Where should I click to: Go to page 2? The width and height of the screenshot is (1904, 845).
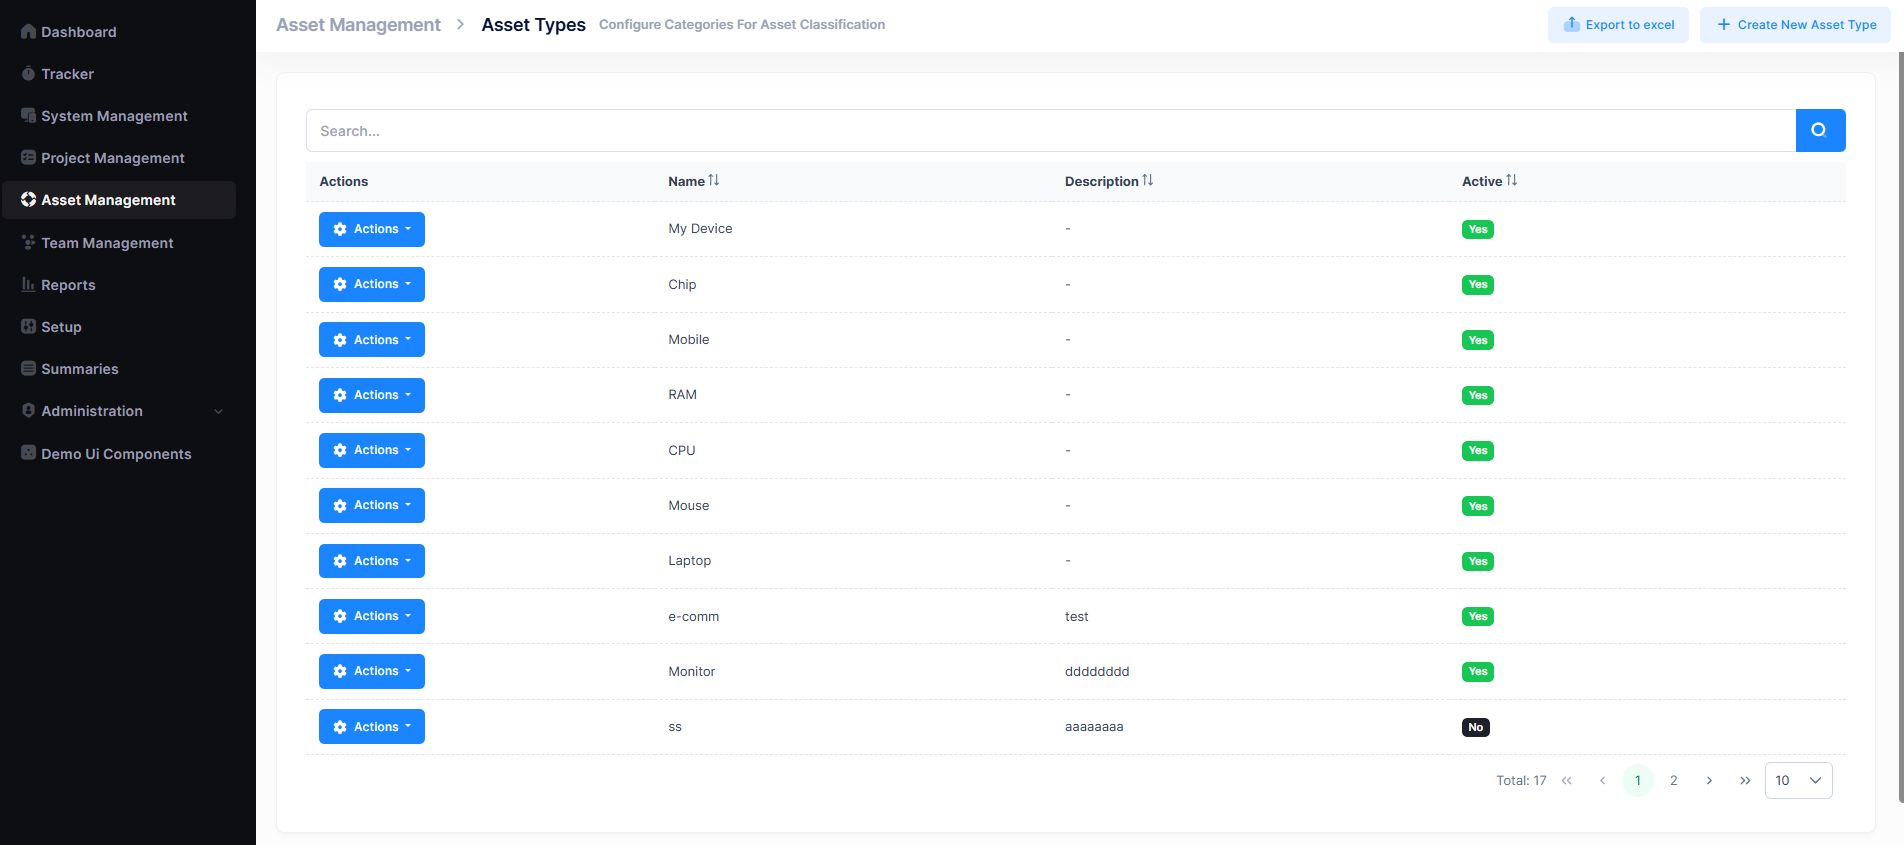1673,781
